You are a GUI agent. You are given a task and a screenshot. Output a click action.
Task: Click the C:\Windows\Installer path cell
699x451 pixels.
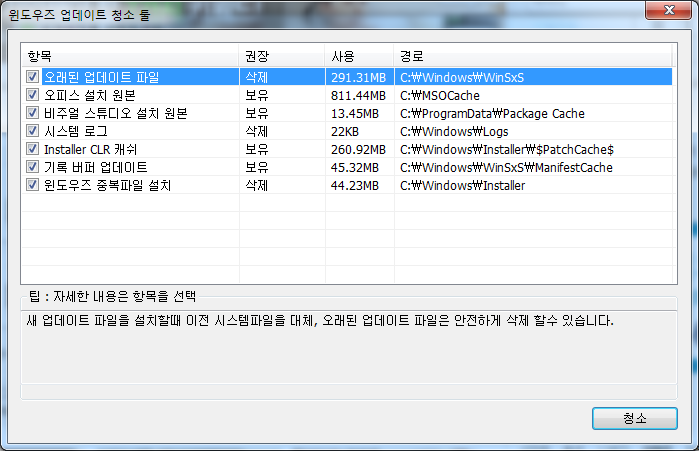click(x=463, y=186)
